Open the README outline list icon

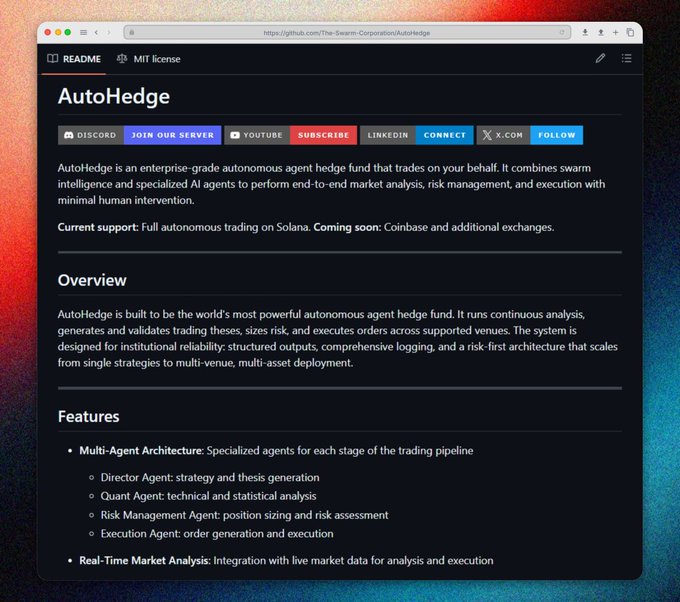[626, 58]
